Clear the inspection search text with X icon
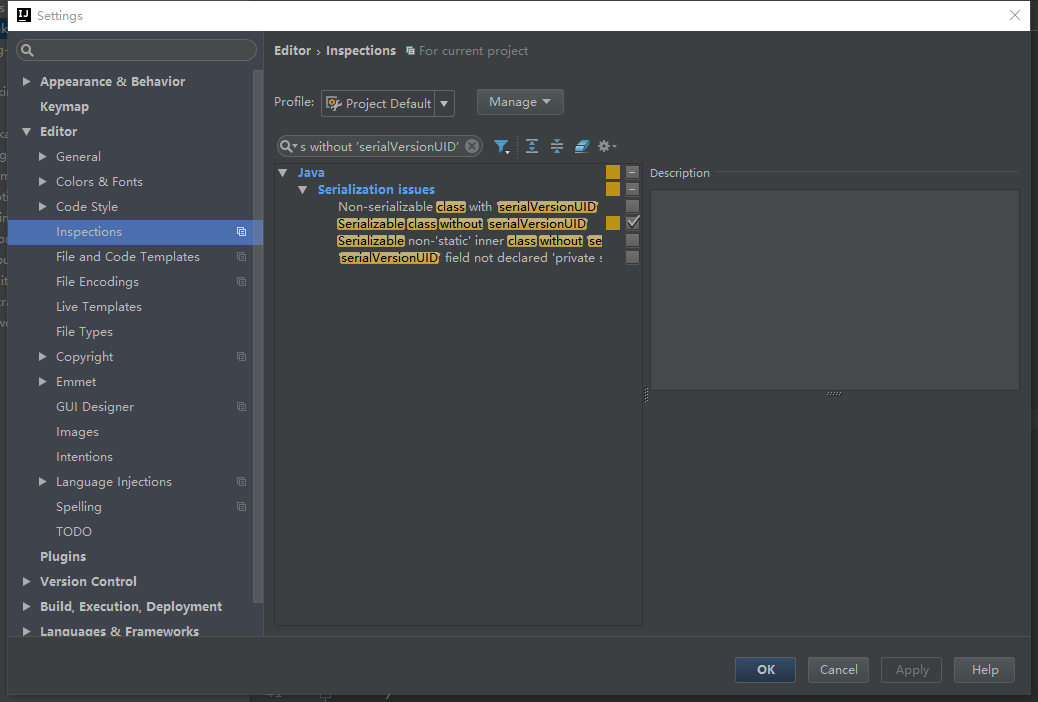This screenshot has width=1038, height=702. 471,146
